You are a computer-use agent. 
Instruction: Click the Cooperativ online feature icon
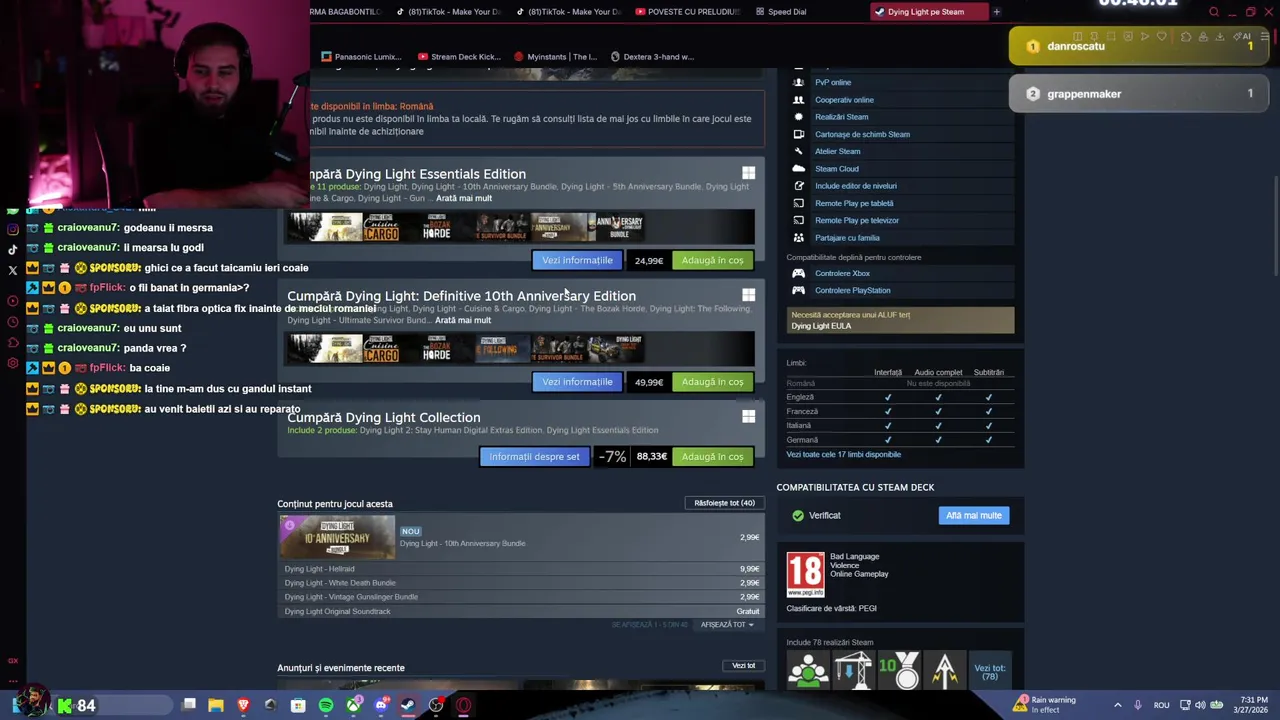tap(798, 100)
